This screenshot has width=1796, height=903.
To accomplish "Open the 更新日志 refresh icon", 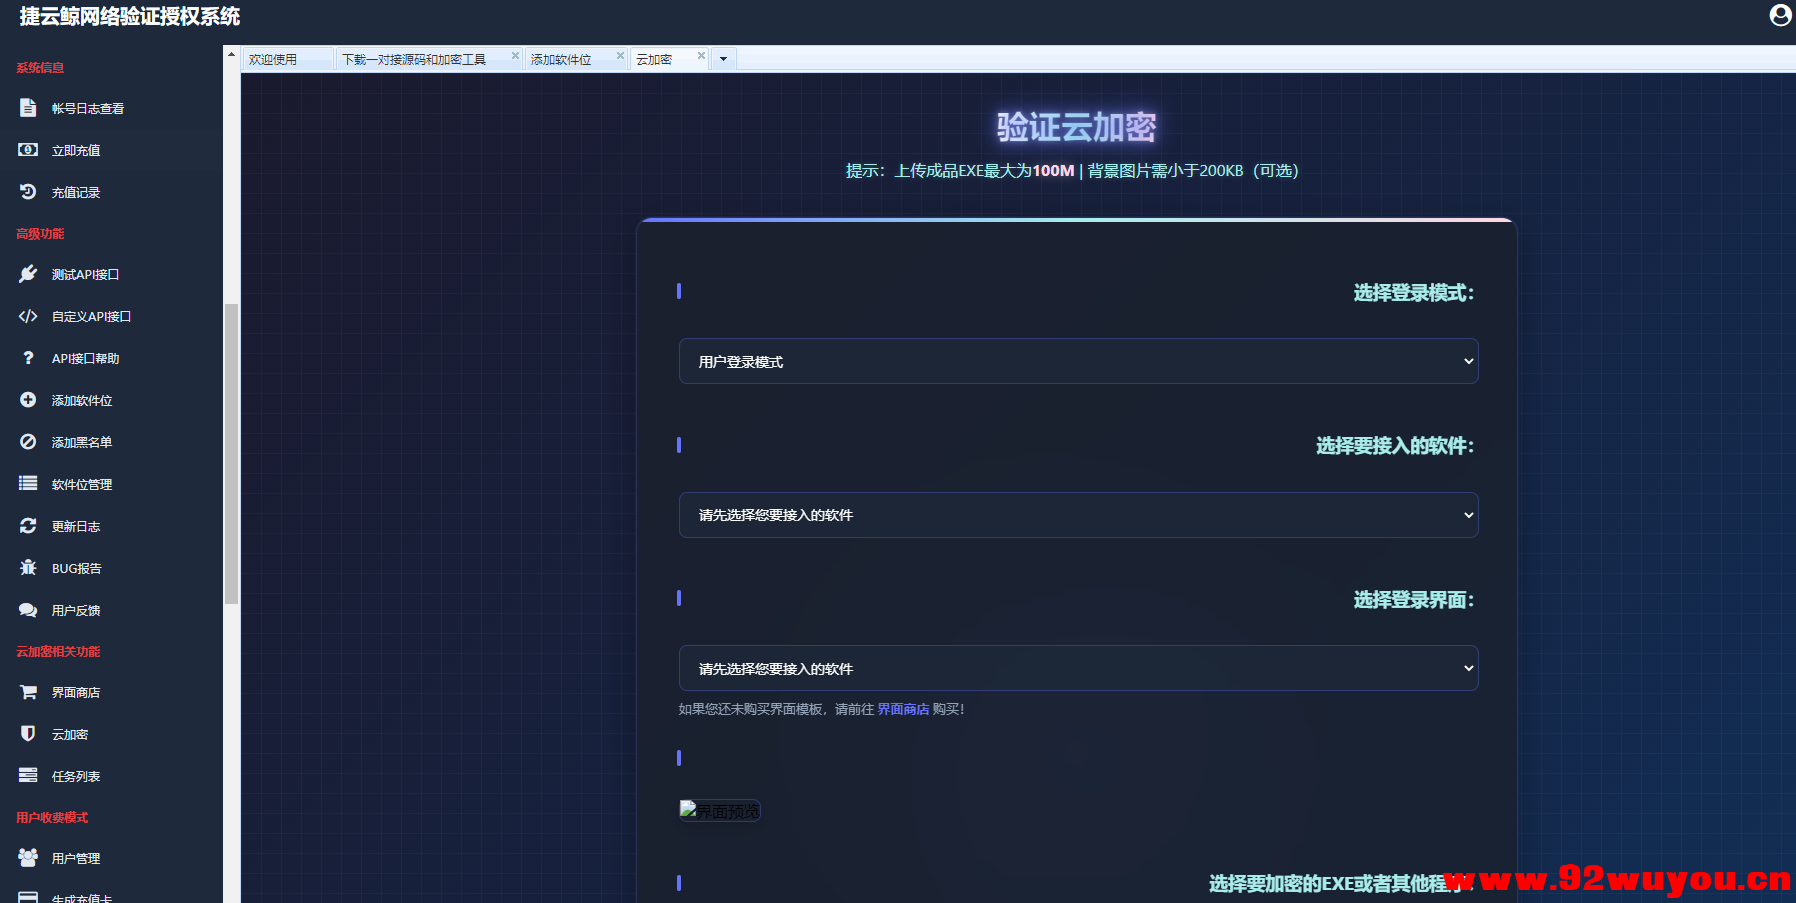I will [x=28, y=525].
